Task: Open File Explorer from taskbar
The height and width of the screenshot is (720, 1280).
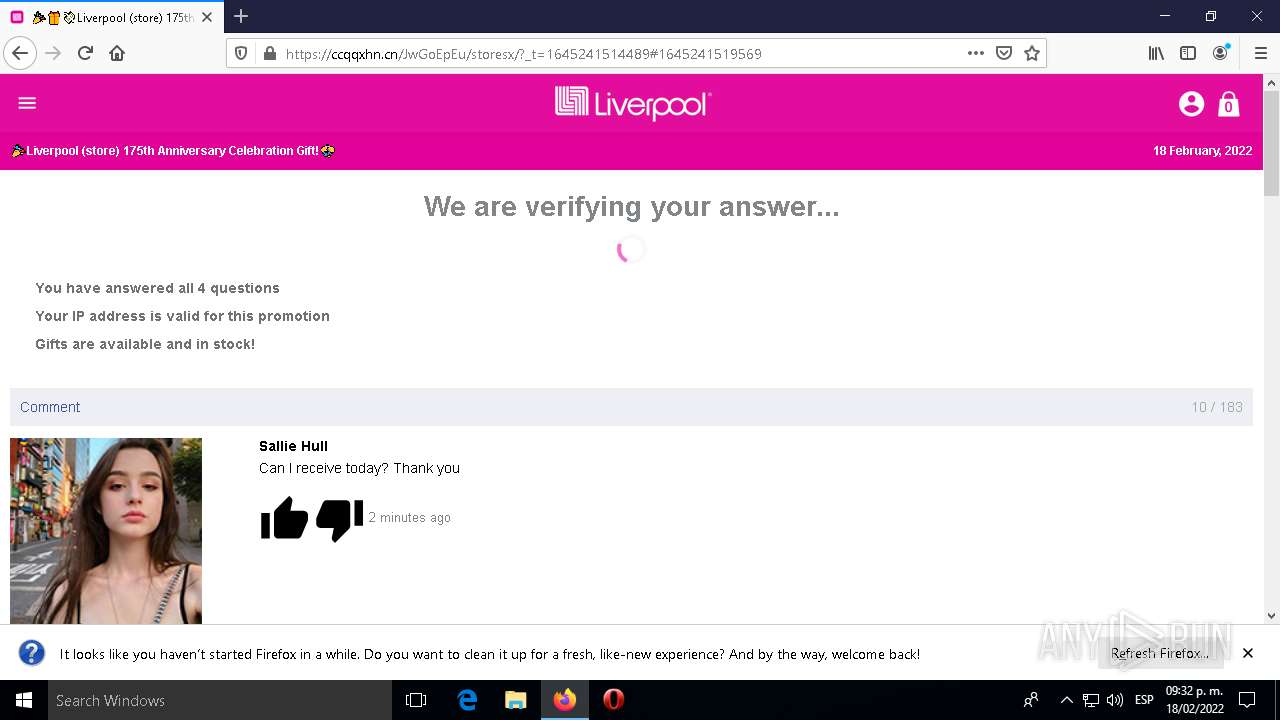Action: (x=516, y=700)
